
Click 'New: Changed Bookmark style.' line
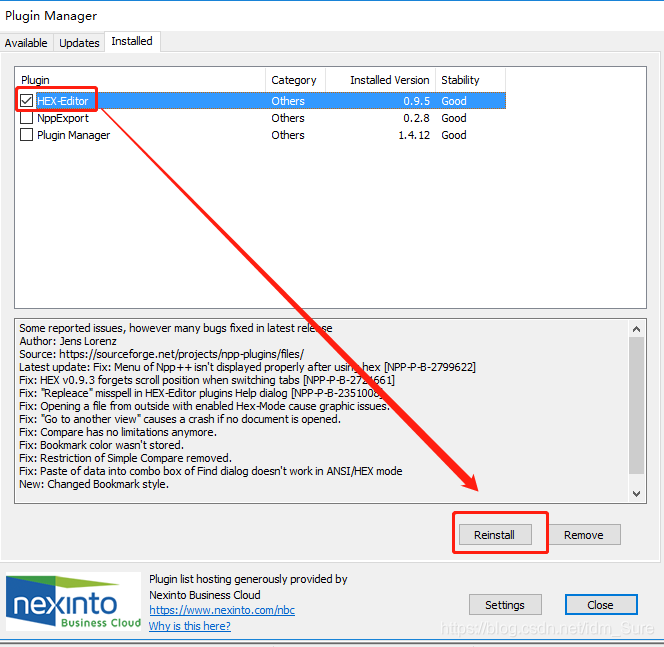tap(94, 484)
